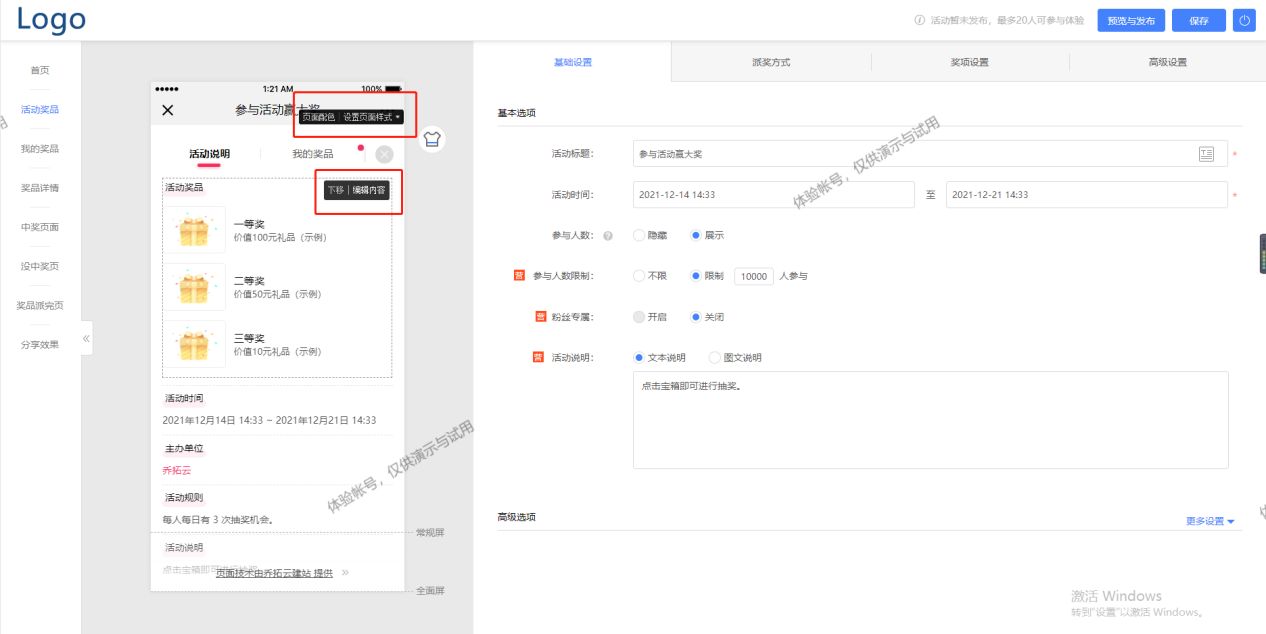Switch to the 派奖方式 tab
The image size is (1266, 634).
770,61
